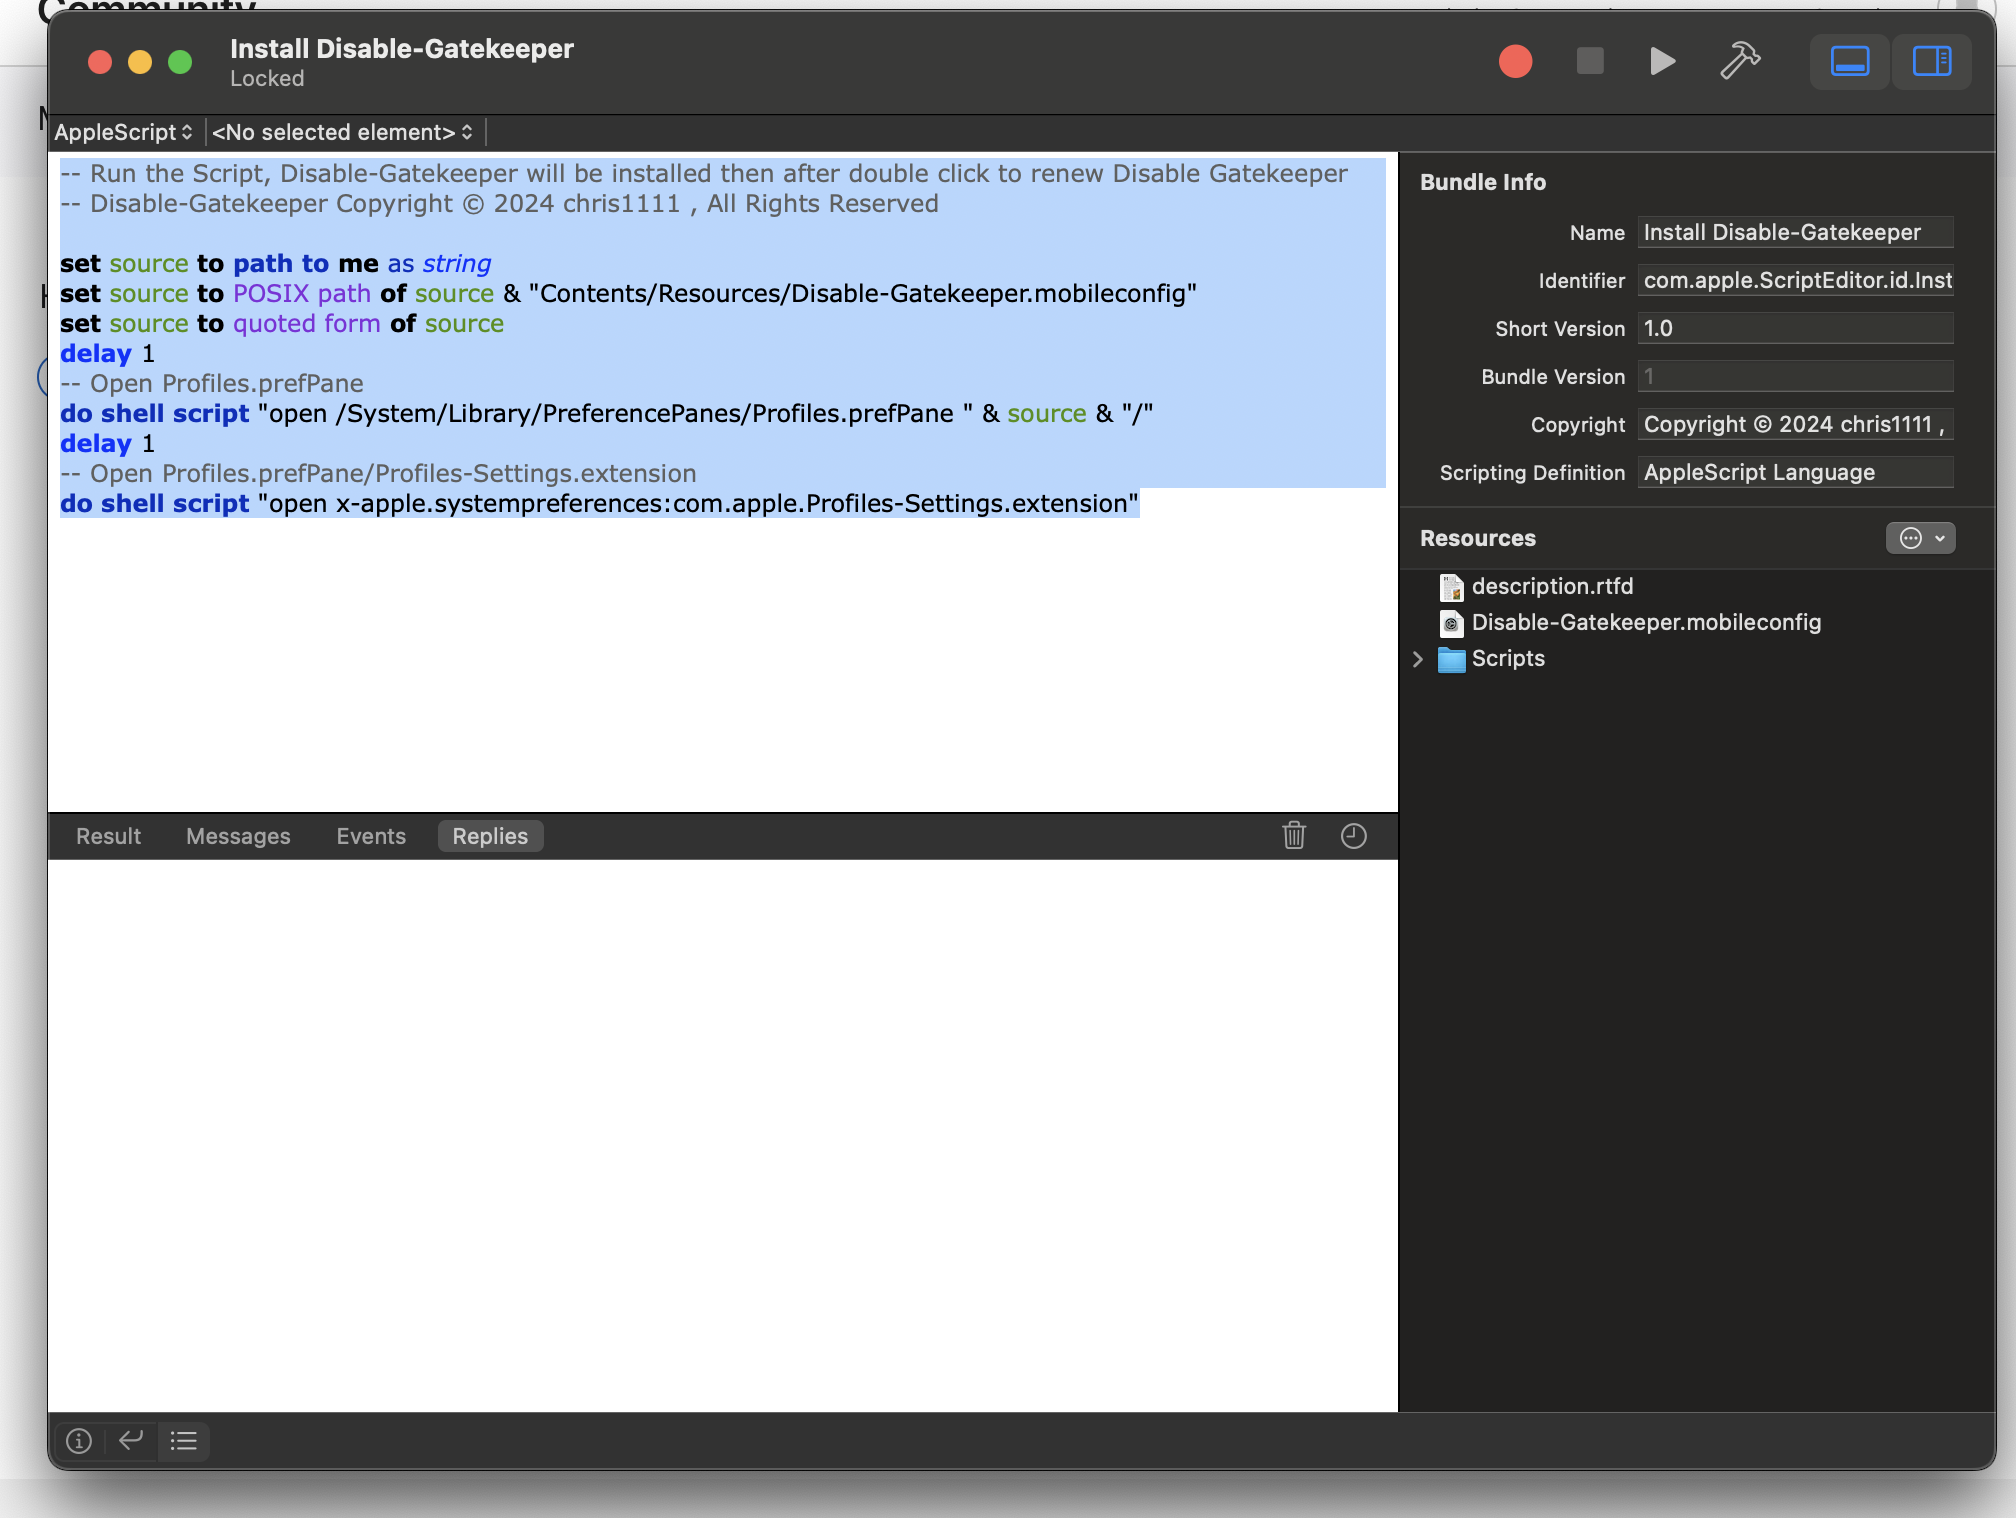Open log history clock icon
This screenshot has height=1518, width=2016.
point(1353,835)
